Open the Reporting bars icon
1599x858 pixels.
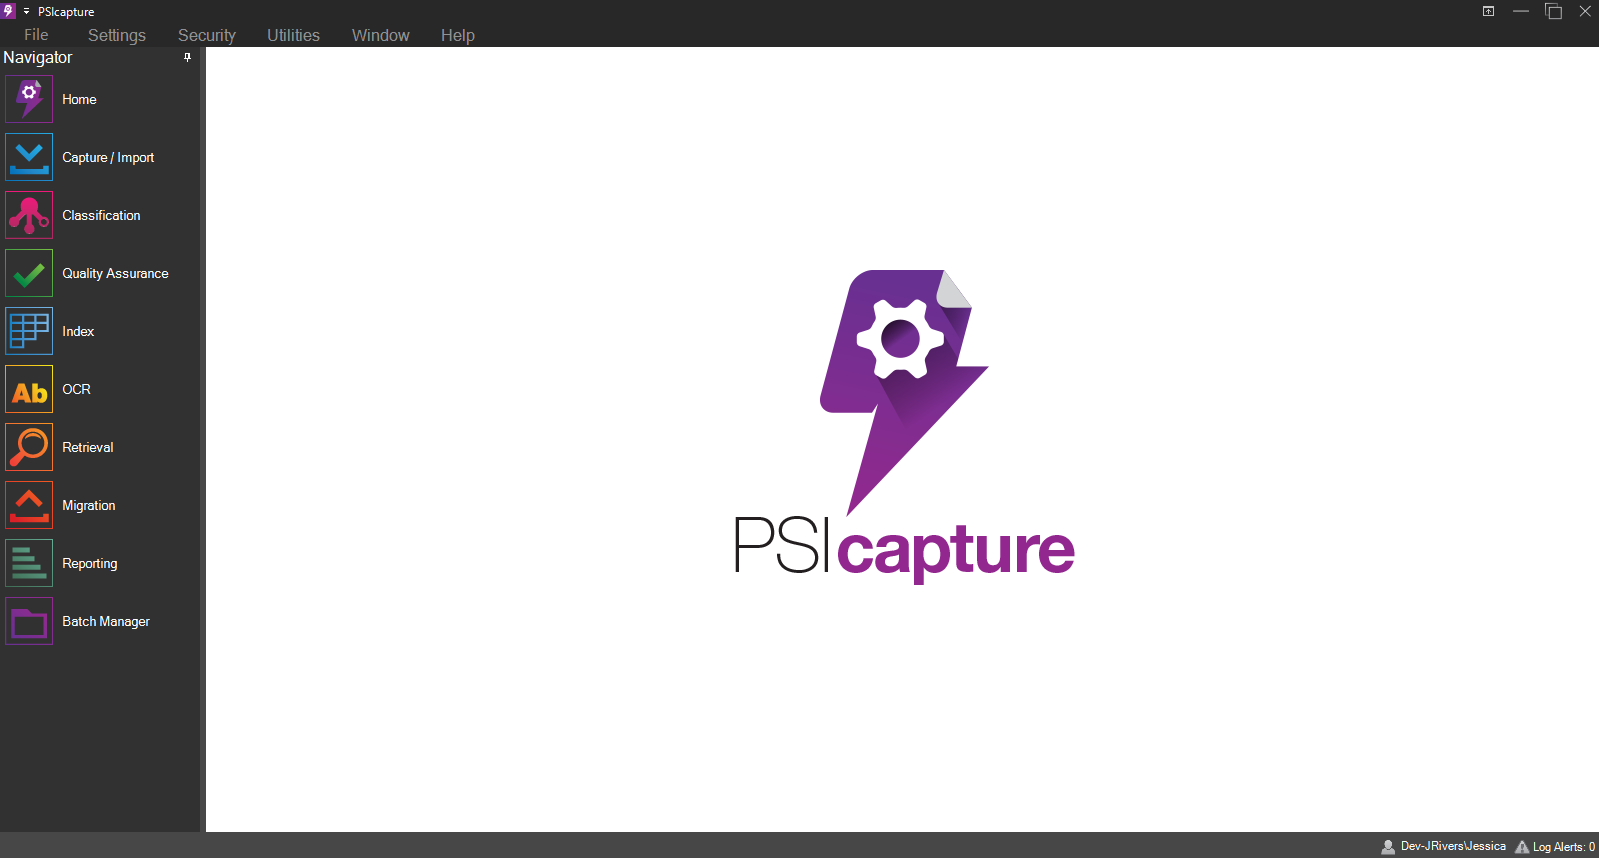coord(29,563)
